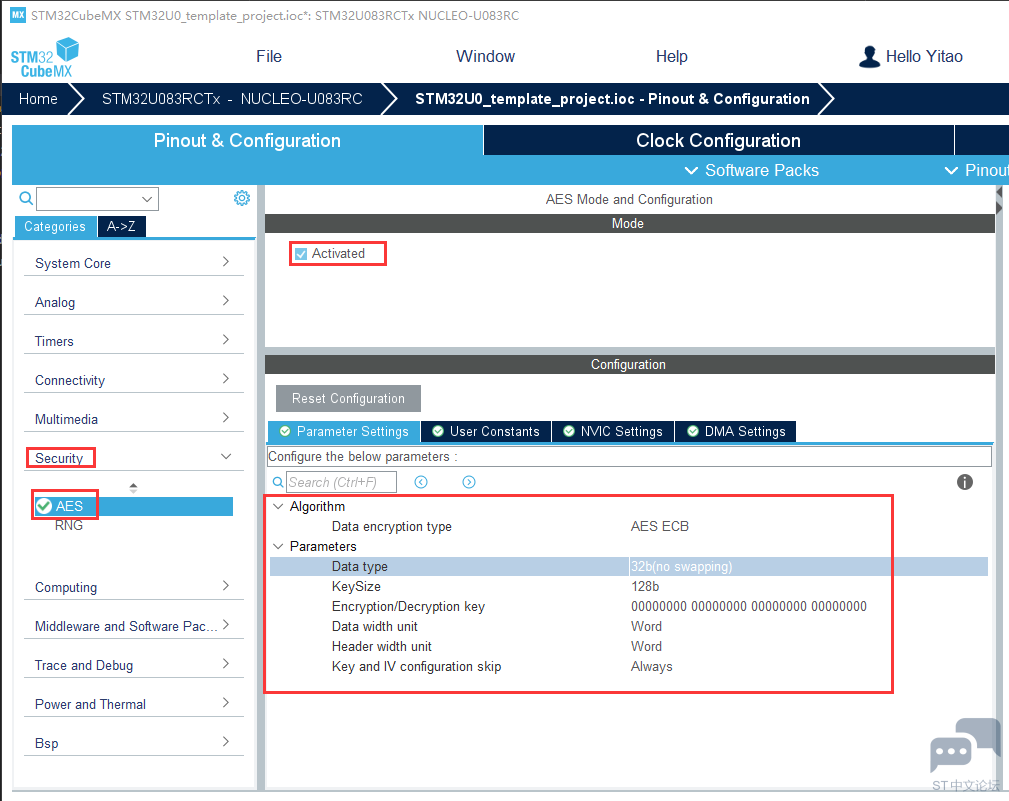Screen dimensions: 1009x801
Task: Select the A->Z tab
Action: coord(121,226)
